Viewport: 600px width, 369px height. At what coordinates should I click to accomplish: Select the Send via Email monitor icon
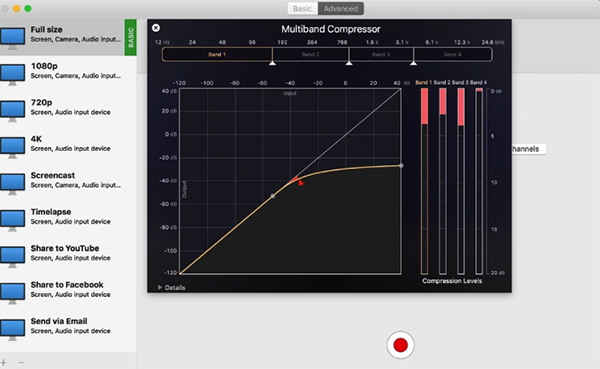pos(13,330)
